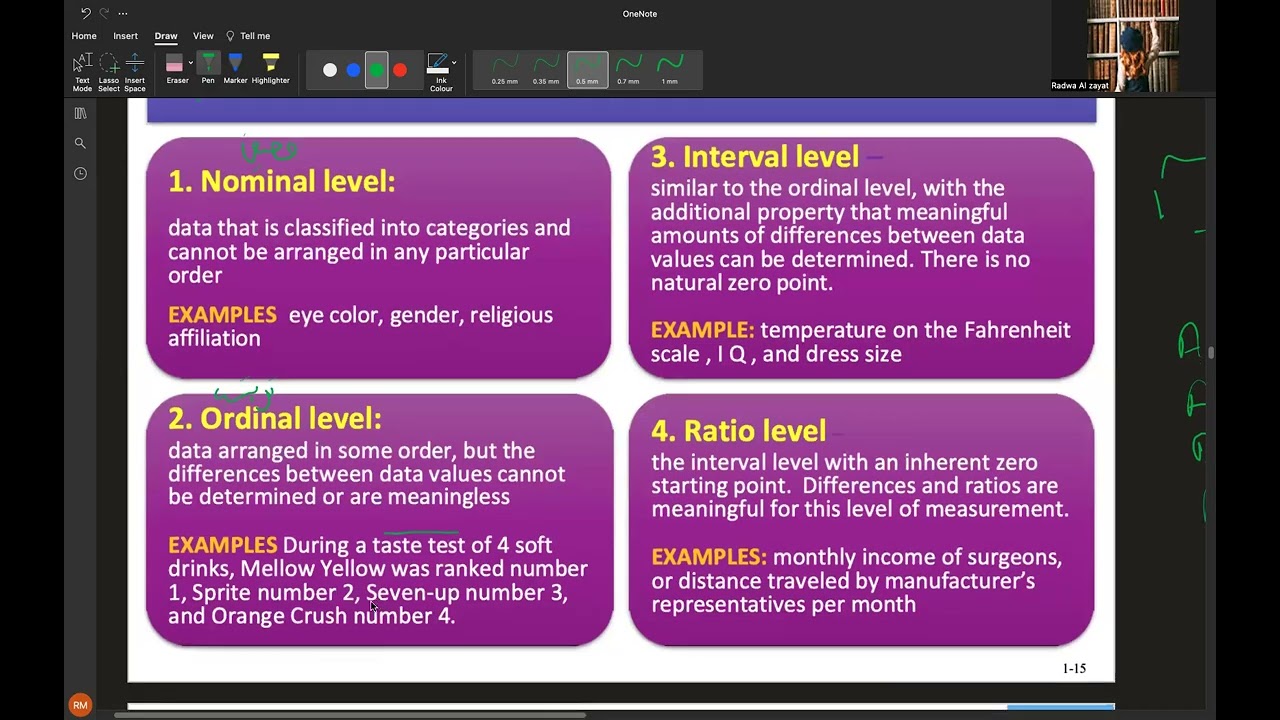The height and width of the screenshot is (720, 1280).
Task: Select the Insert Space tool
Action: coord(135,72)
